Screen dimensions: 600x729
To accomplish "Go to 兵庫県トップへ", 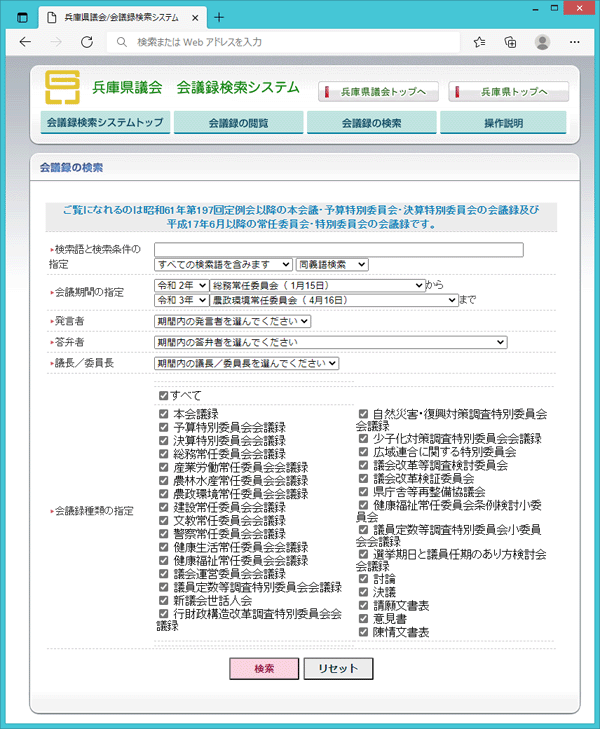I will (x=508, y=92).
